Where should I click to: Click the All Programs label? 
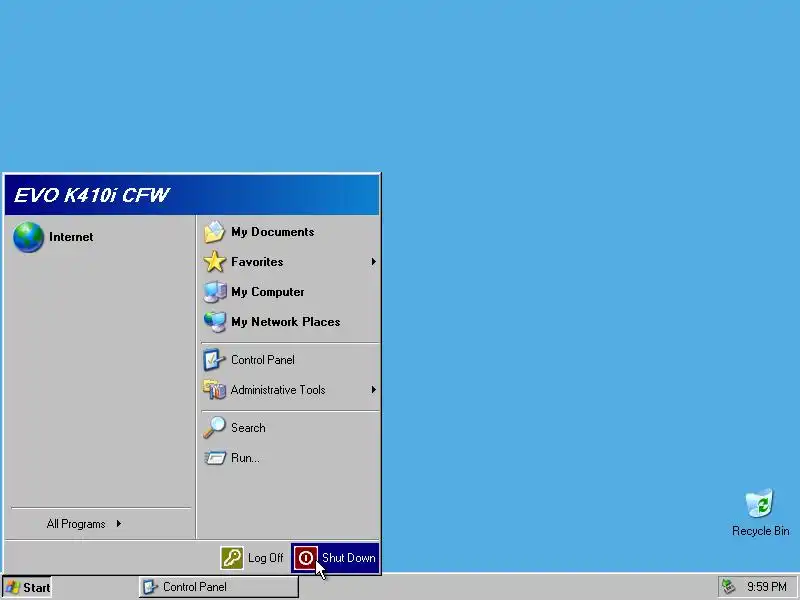76,524
